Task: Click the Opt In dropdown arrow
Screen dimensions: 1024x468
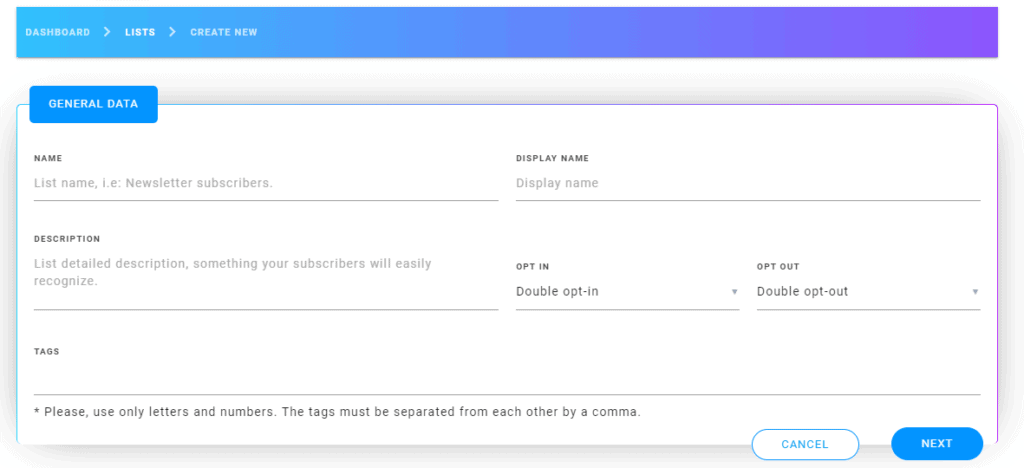Action: click(x=734, y=292)
